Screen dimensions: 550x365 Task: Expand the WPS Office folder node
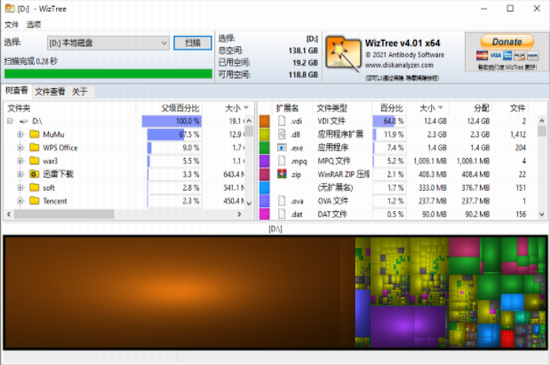20,148
